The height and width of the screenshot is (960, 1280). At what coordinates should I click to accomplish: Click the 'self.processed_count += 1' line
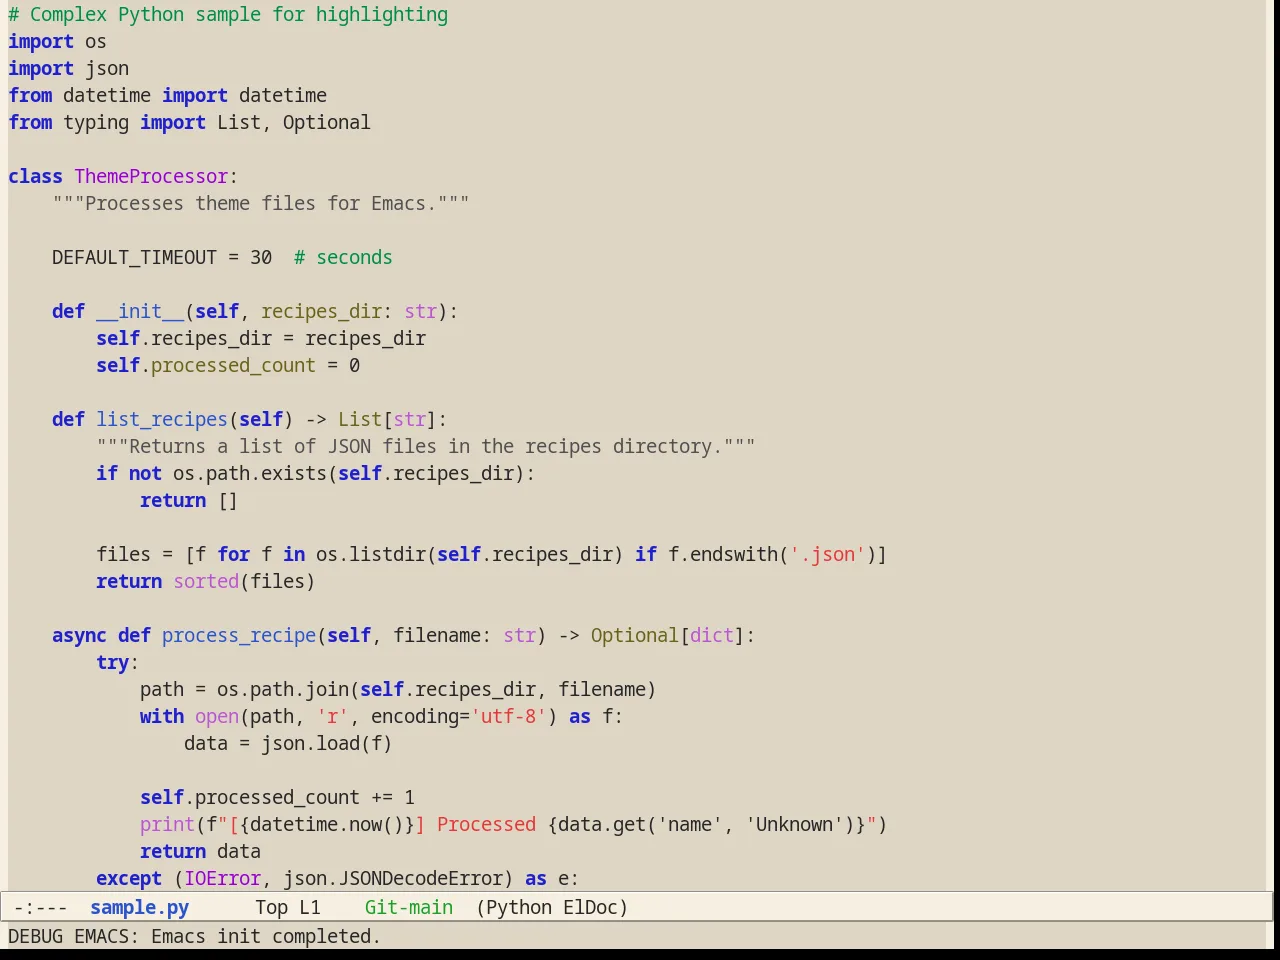277,797
